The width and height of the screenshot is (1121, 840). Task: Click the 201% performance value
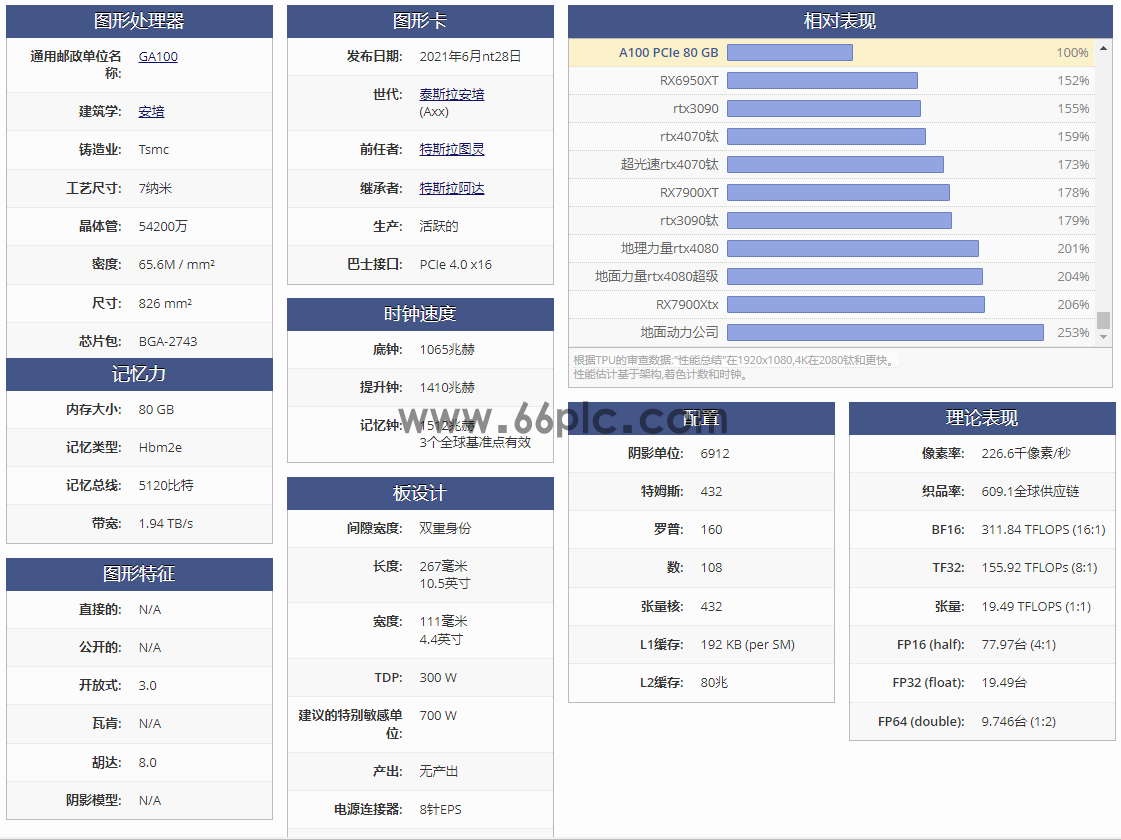click(x=1073, y=249)
